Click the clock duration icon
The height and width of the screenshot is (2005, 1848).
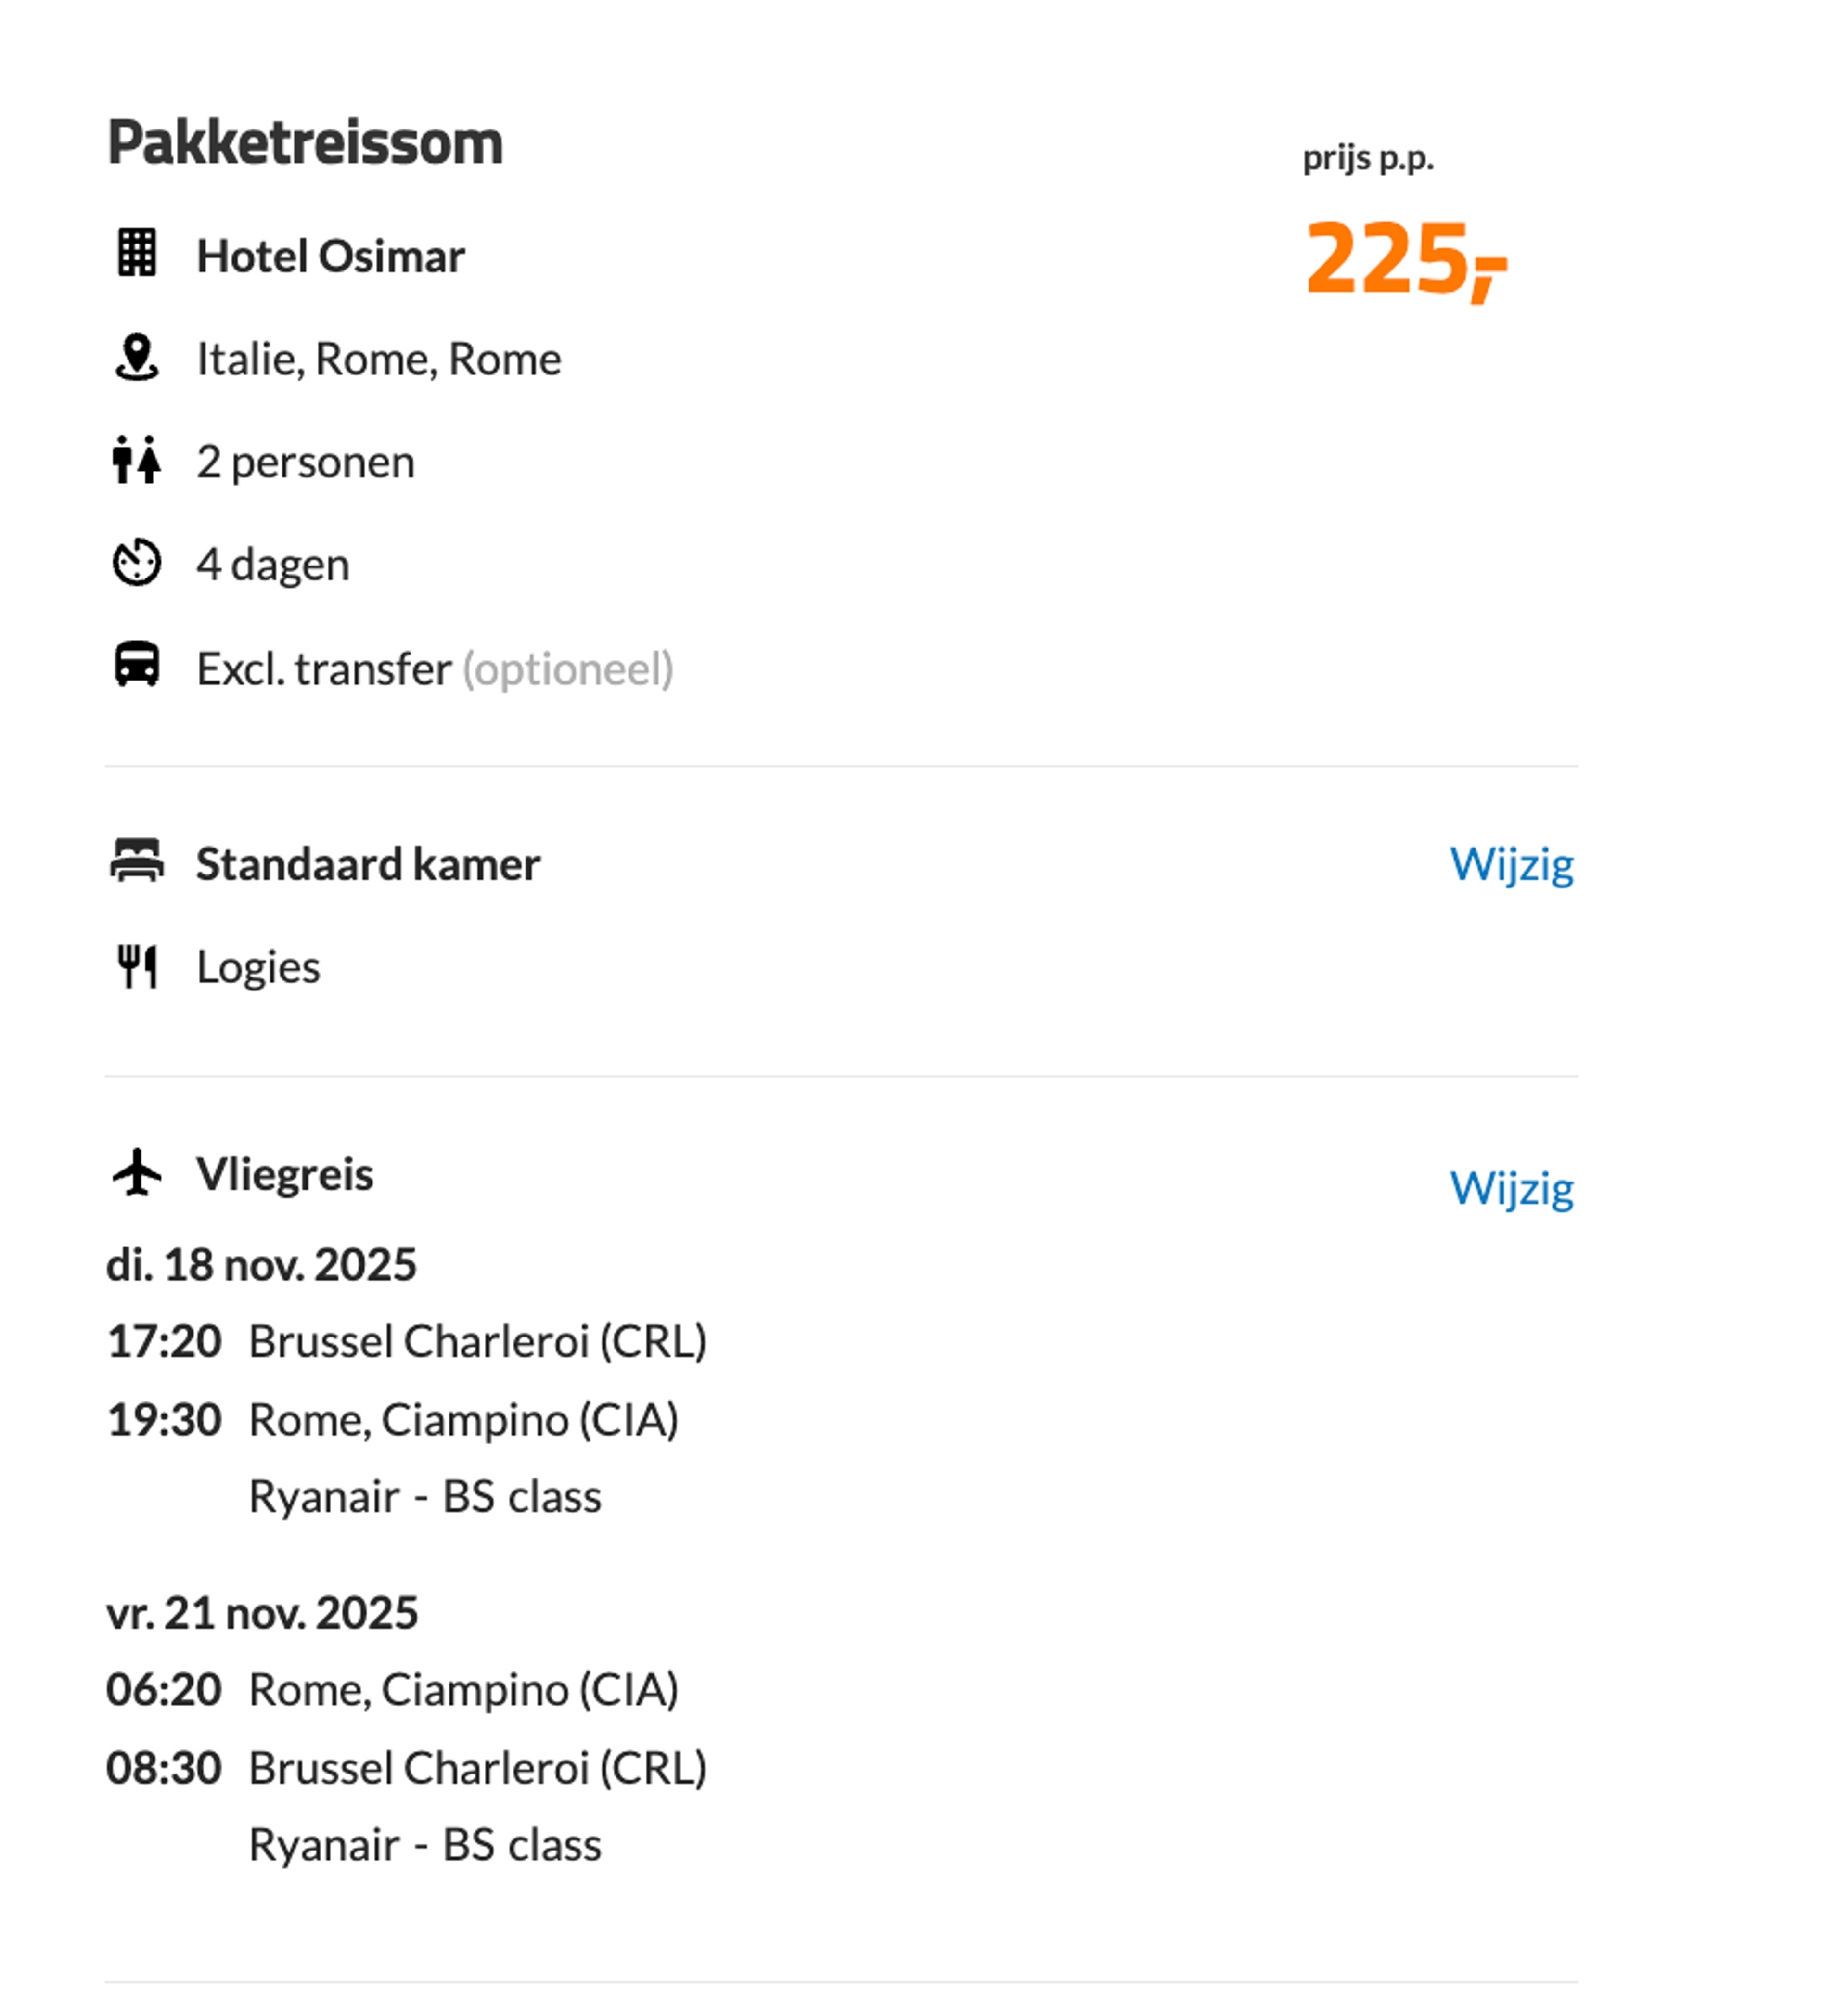(137, 563)
